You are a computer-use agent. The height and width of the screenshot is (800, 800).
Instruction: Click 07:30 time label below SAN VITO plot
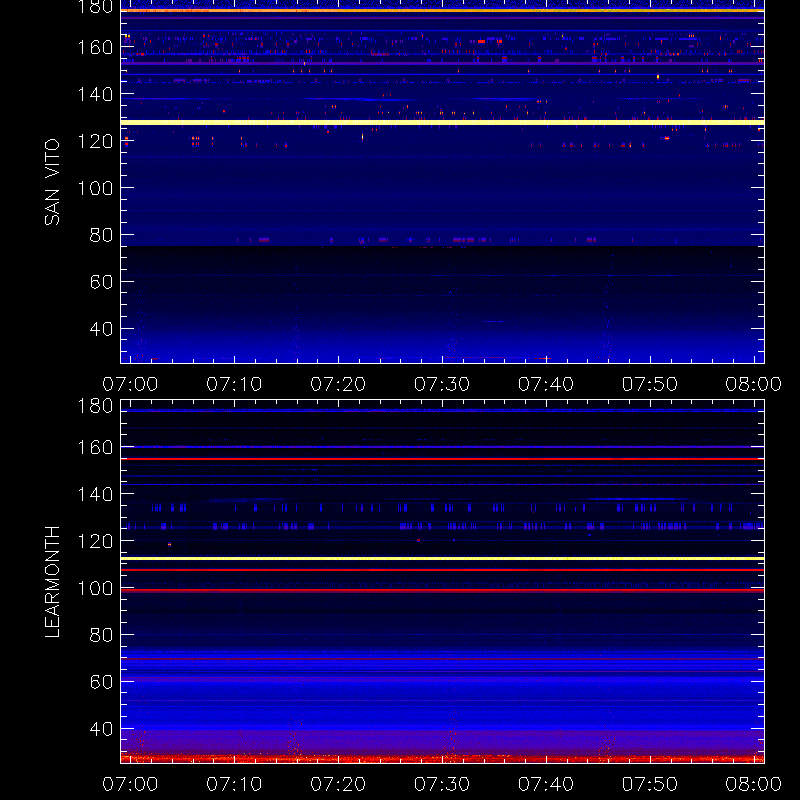click(x=442, y=384)
